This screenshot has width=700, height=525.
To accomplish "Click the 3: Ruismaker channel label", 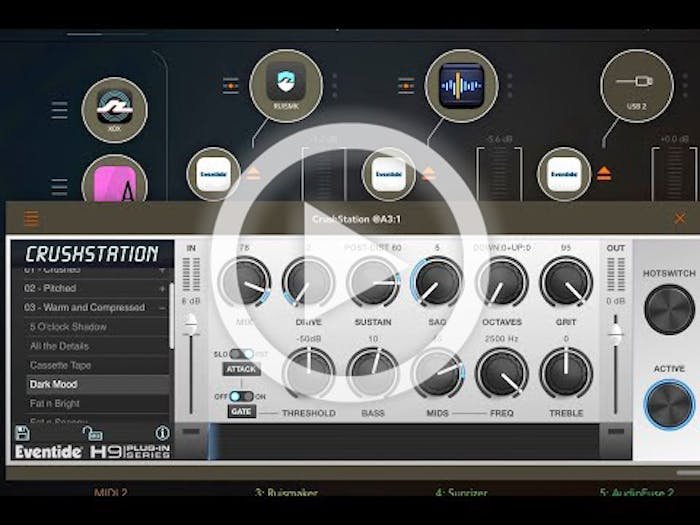I will pyautogui.click(x=286, y=492).
